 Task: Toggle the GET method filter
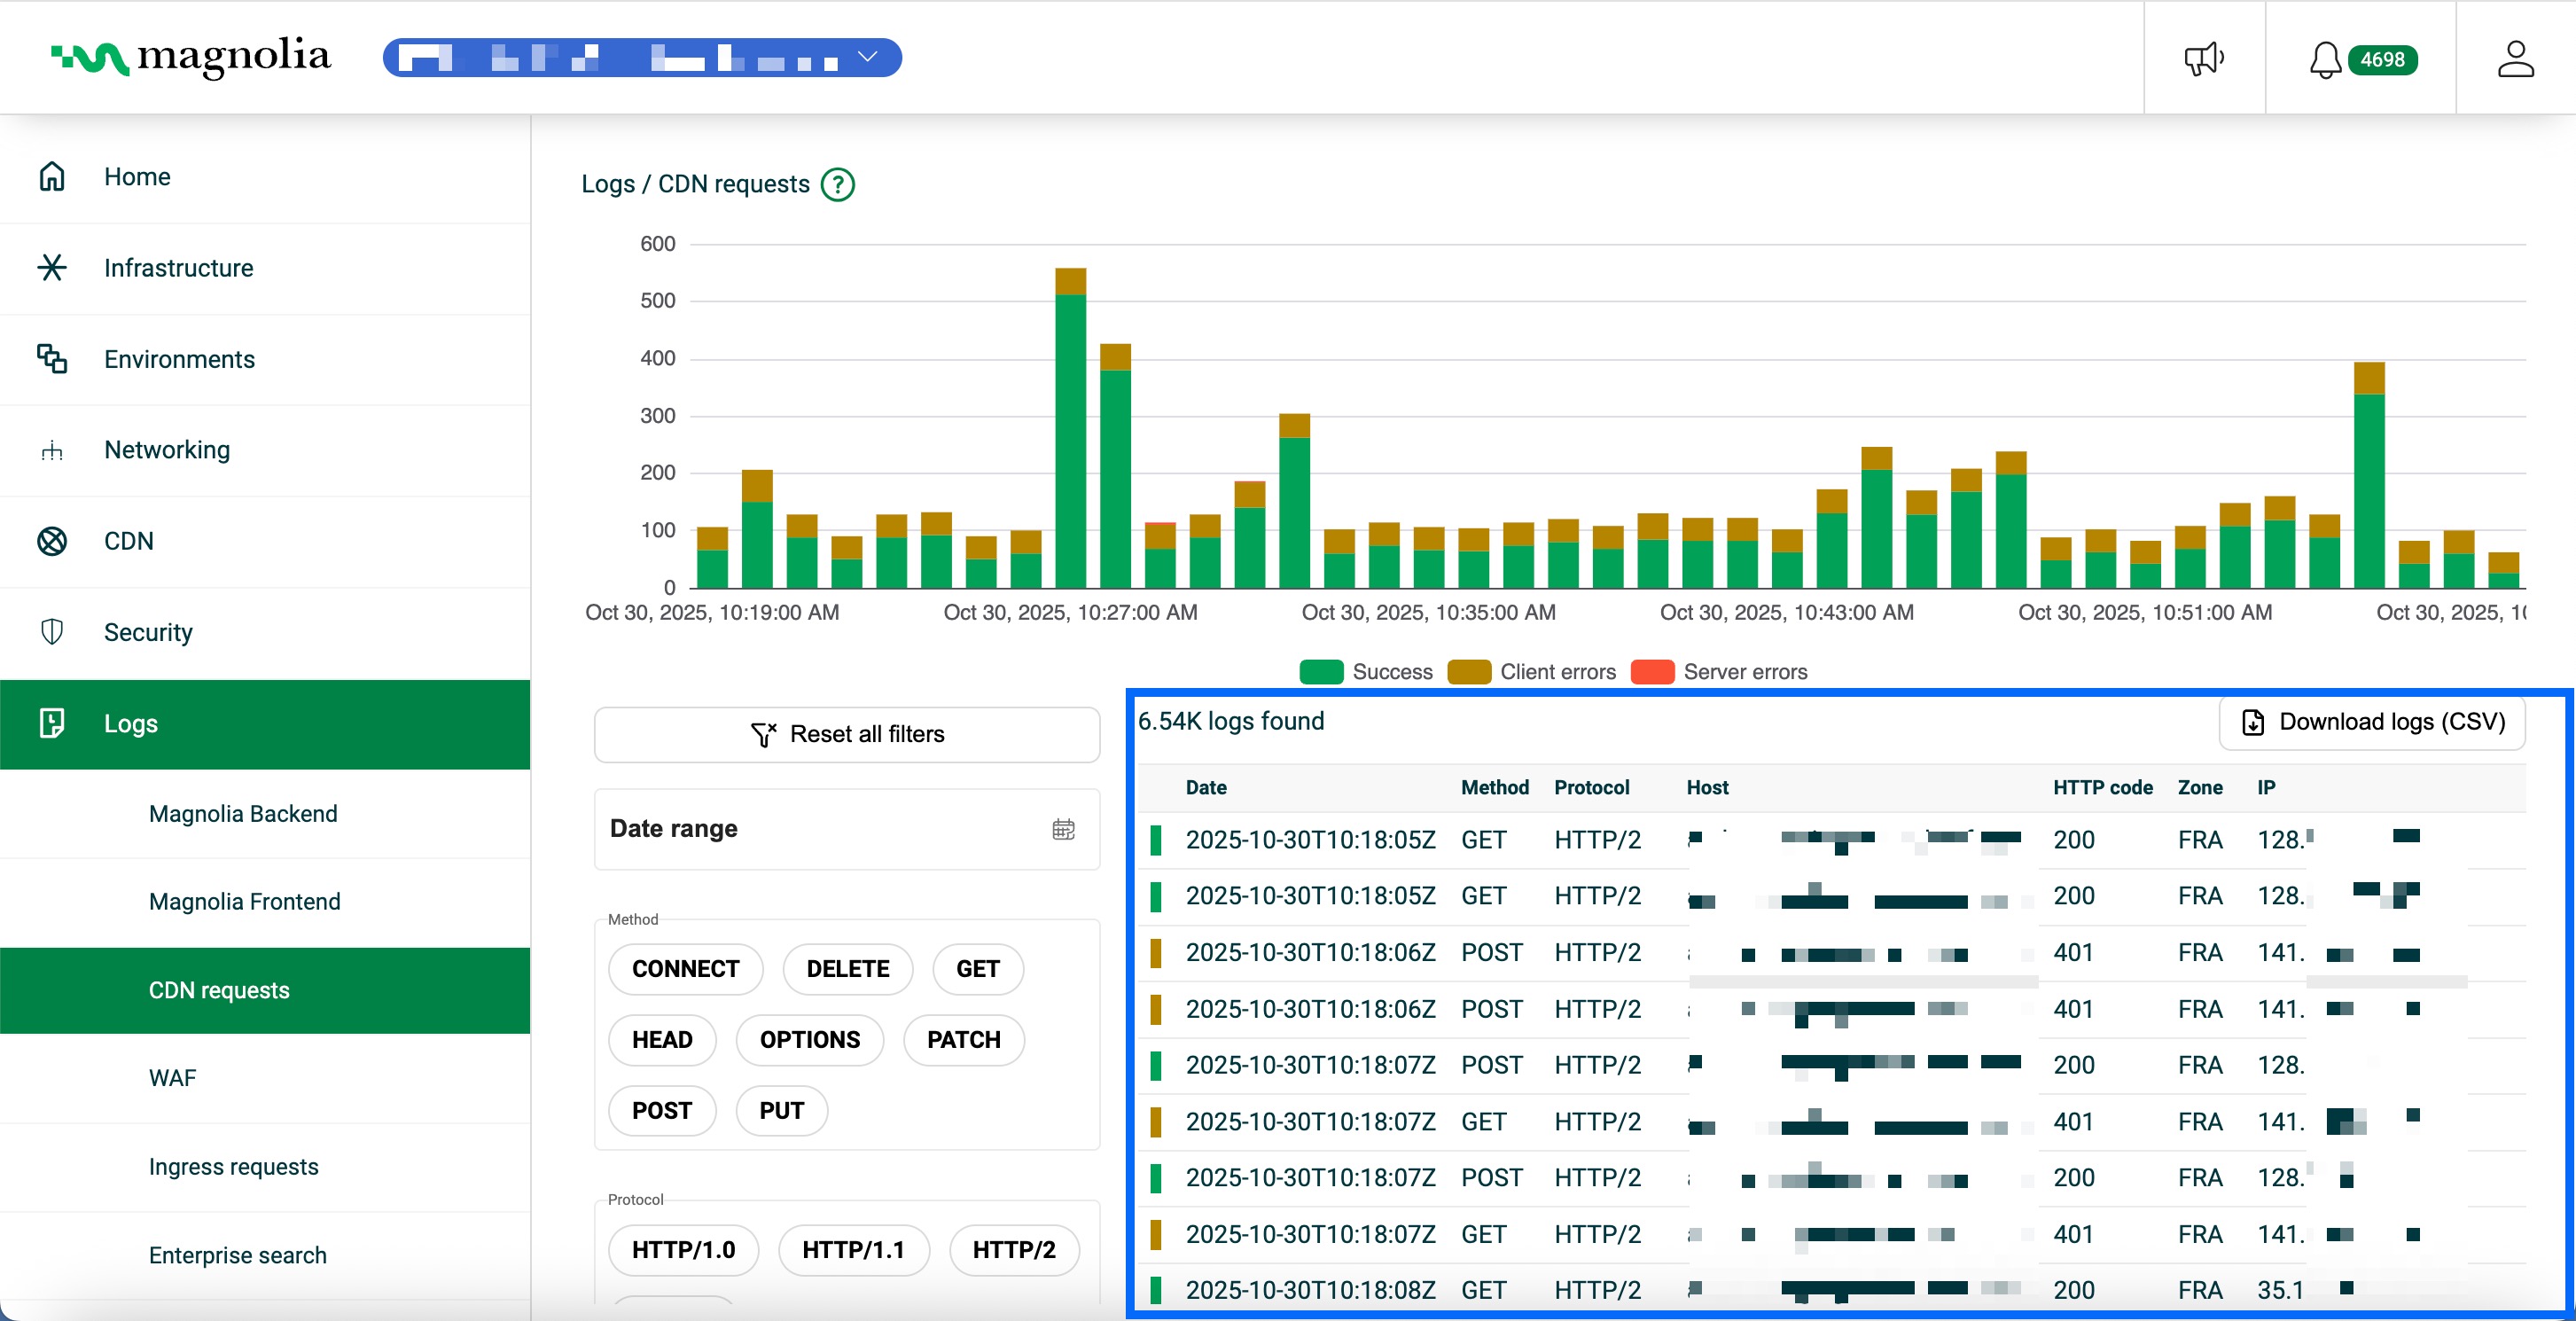[x=977, y=968]
